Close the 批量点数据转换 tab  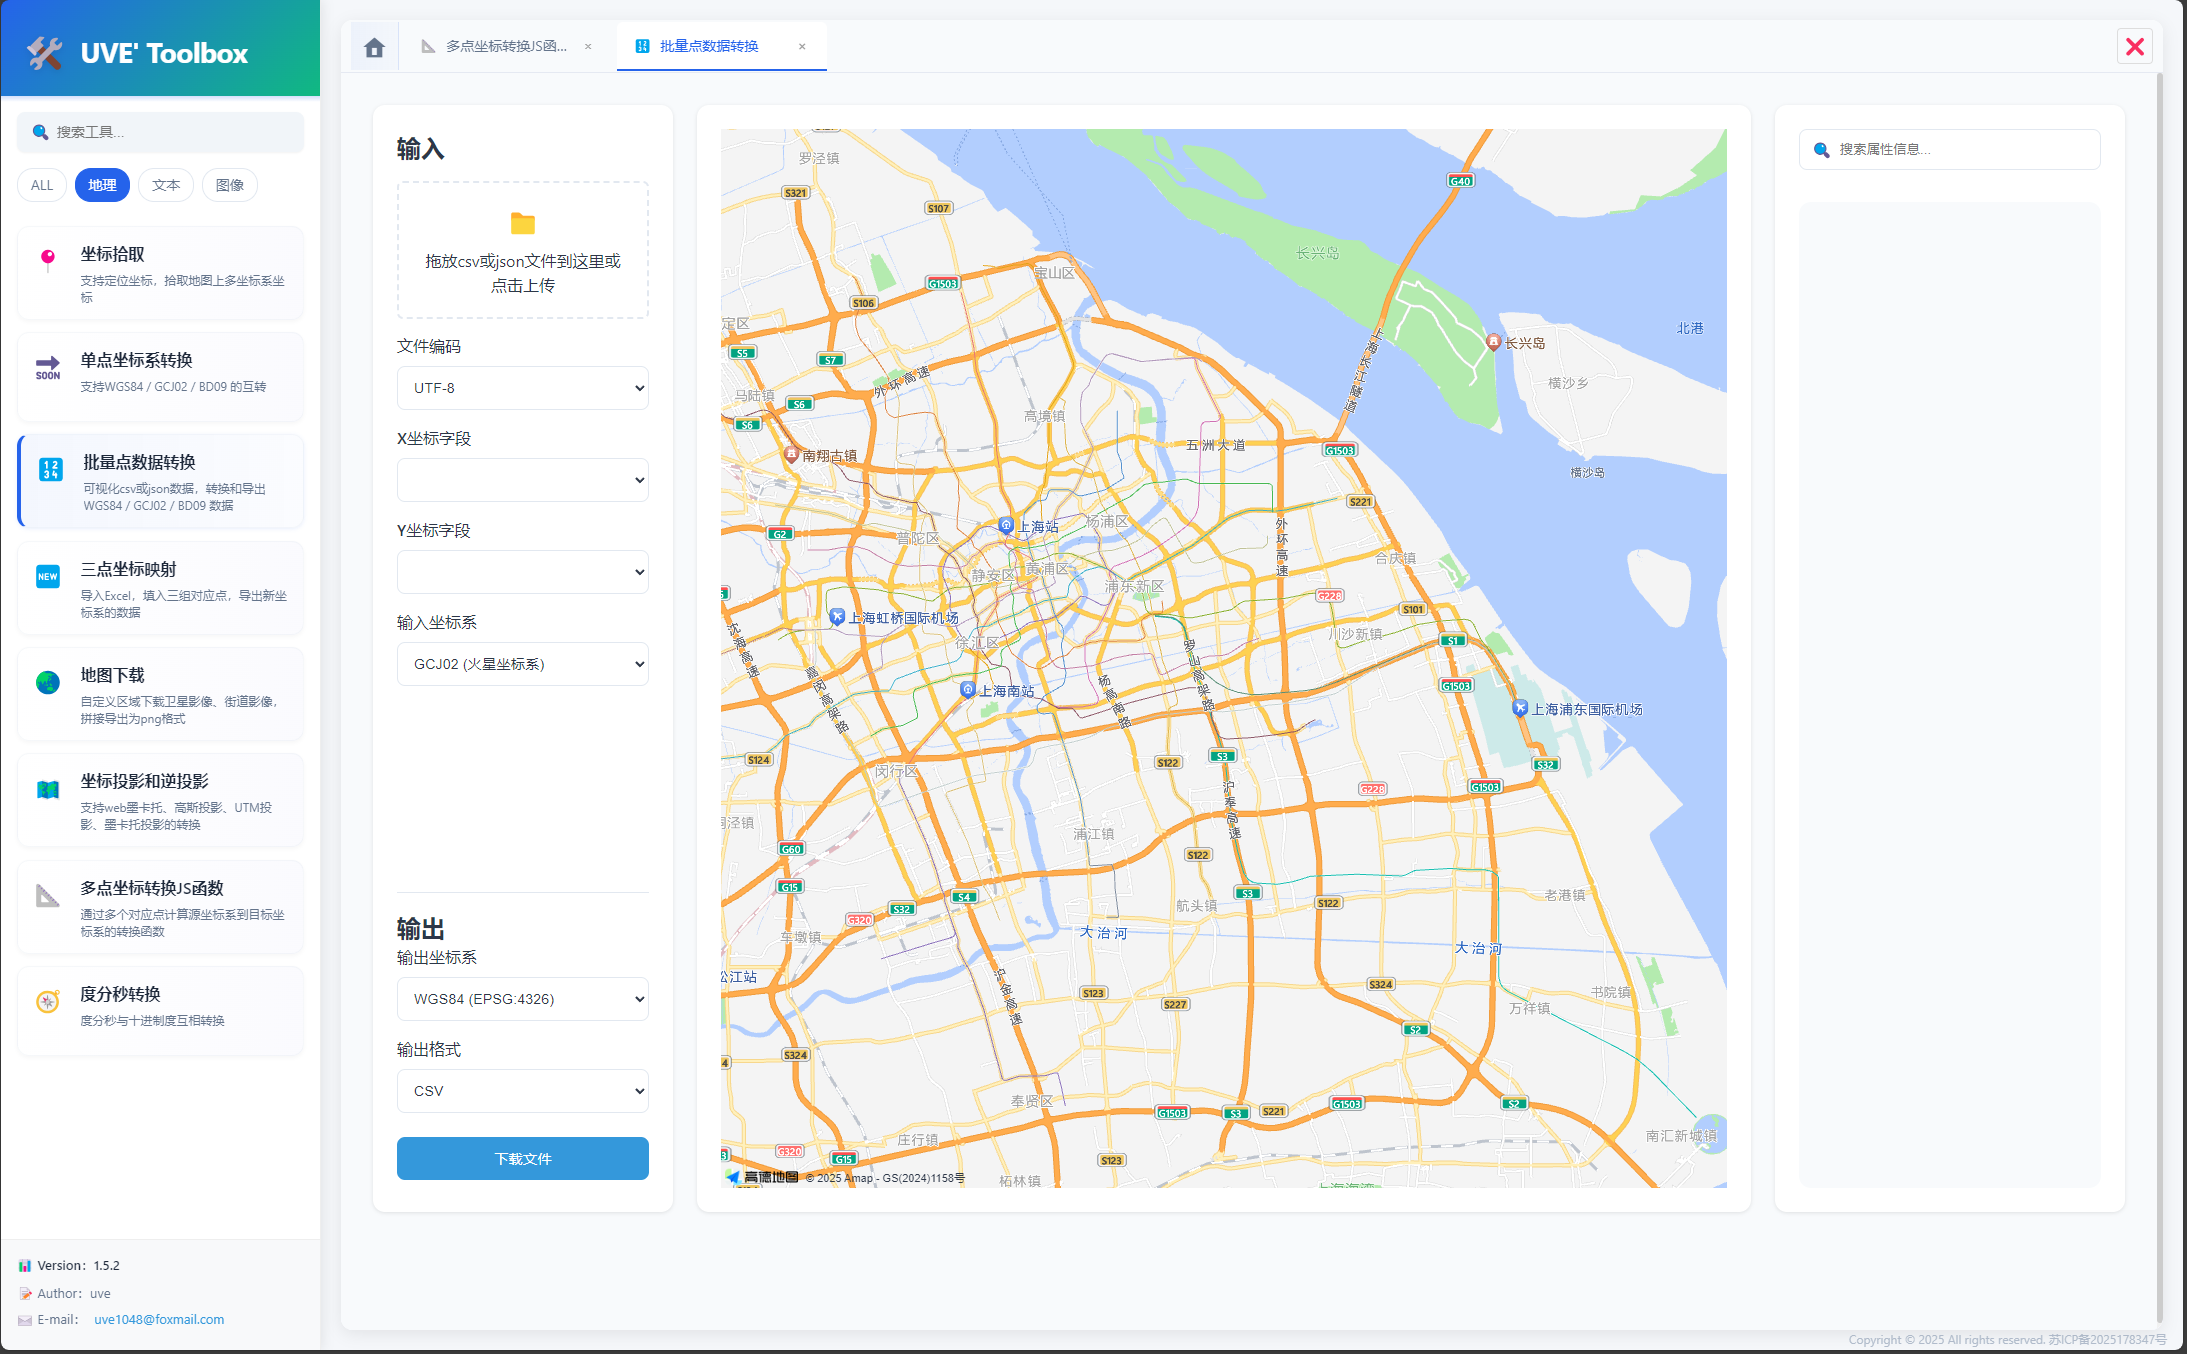coord(802,47)
